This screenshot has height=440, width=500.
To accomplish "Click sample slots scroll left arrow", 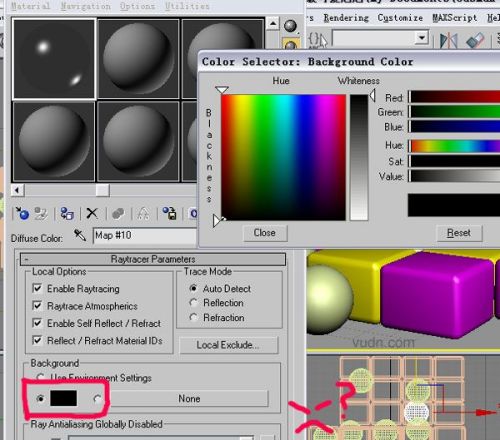I will [17, 191].
